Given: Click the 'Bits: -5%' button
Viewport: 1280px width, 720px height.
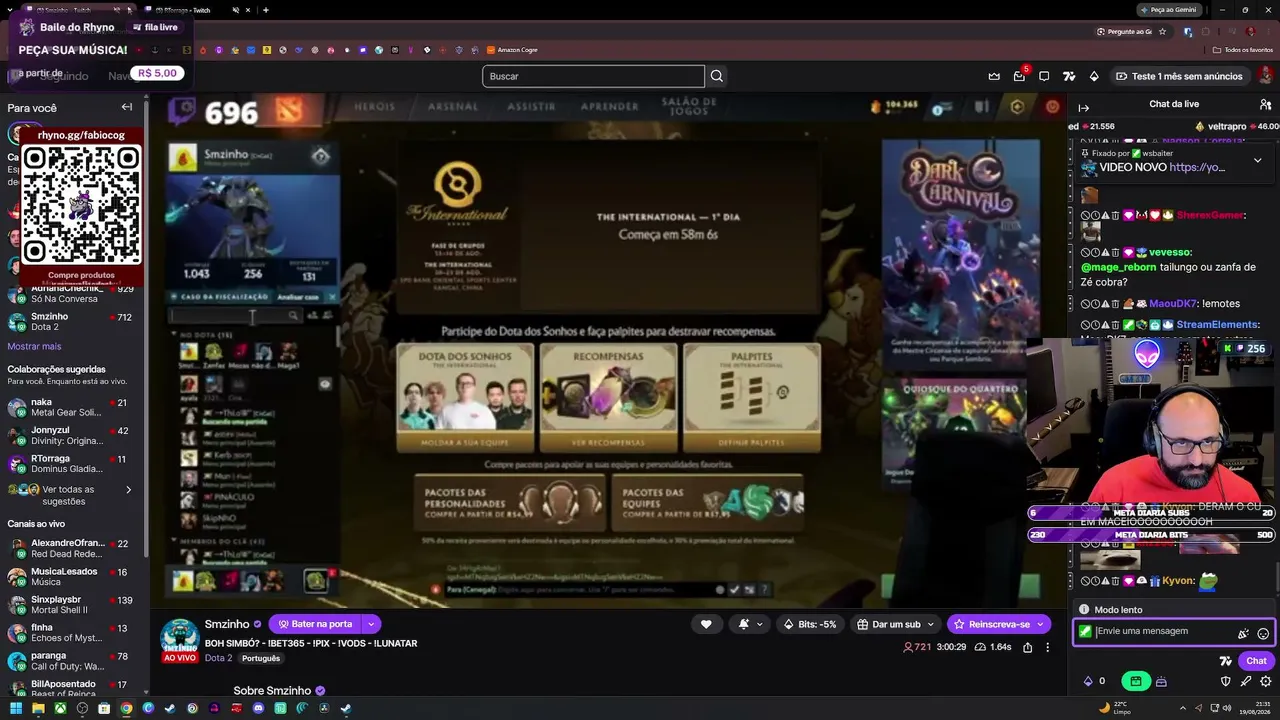Looking at the screenshot, I should tap(810, 624).
